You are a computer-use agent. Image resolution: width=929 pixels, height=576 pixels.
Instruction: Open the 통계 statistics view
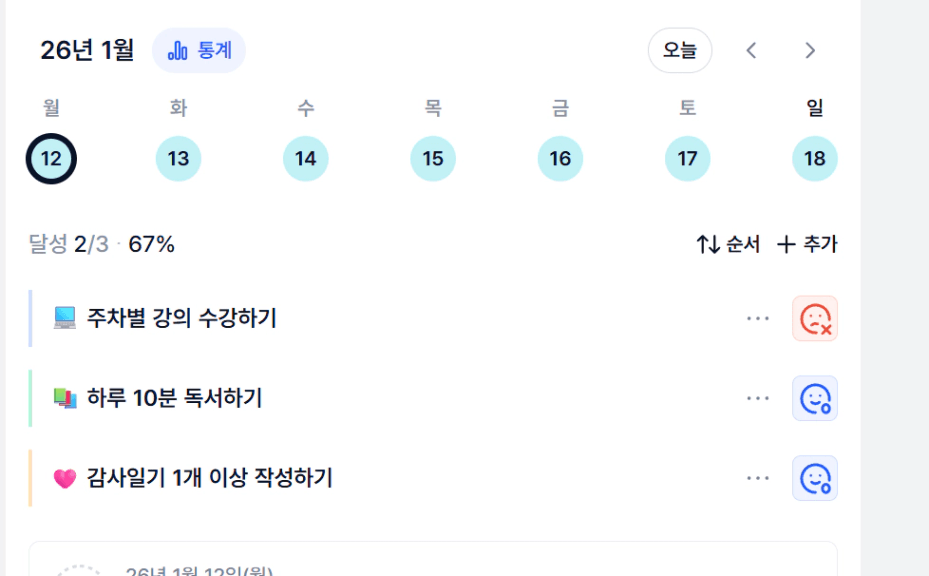pos(199,50)
